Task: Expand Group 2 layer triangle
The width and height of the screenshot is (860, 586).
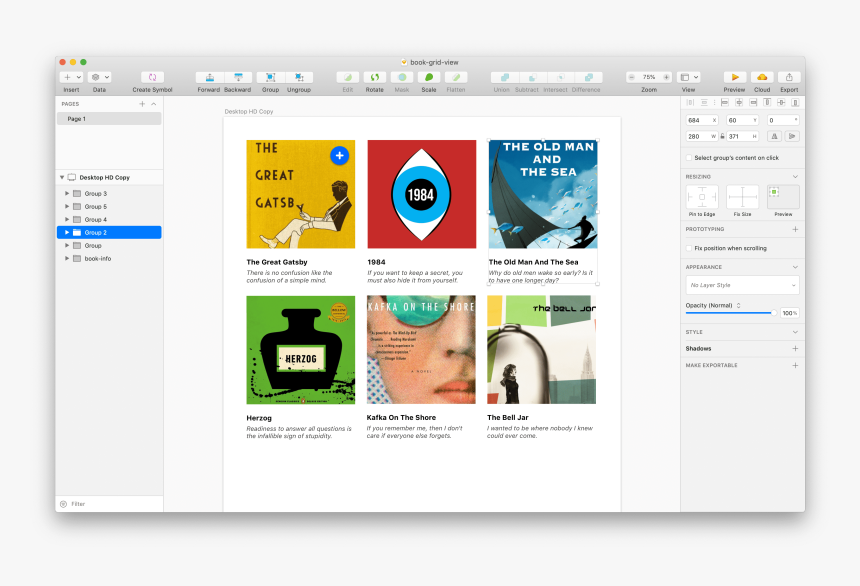Action: pyautogui.click(x=67, y=233)
